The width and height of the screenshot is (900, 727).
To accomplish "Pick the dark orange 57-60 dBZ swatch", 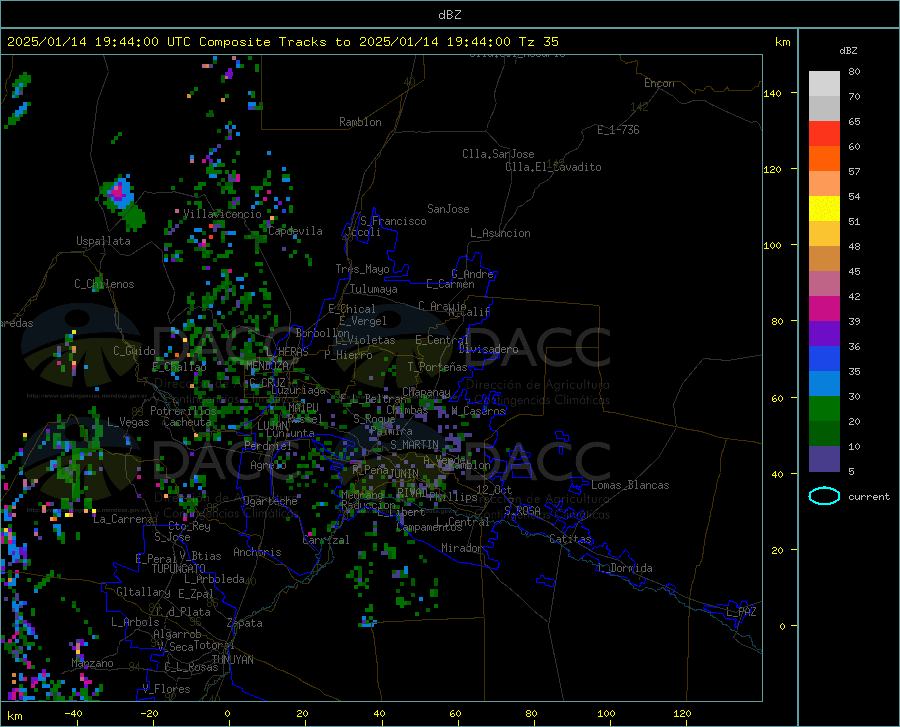I will [824, 158].
